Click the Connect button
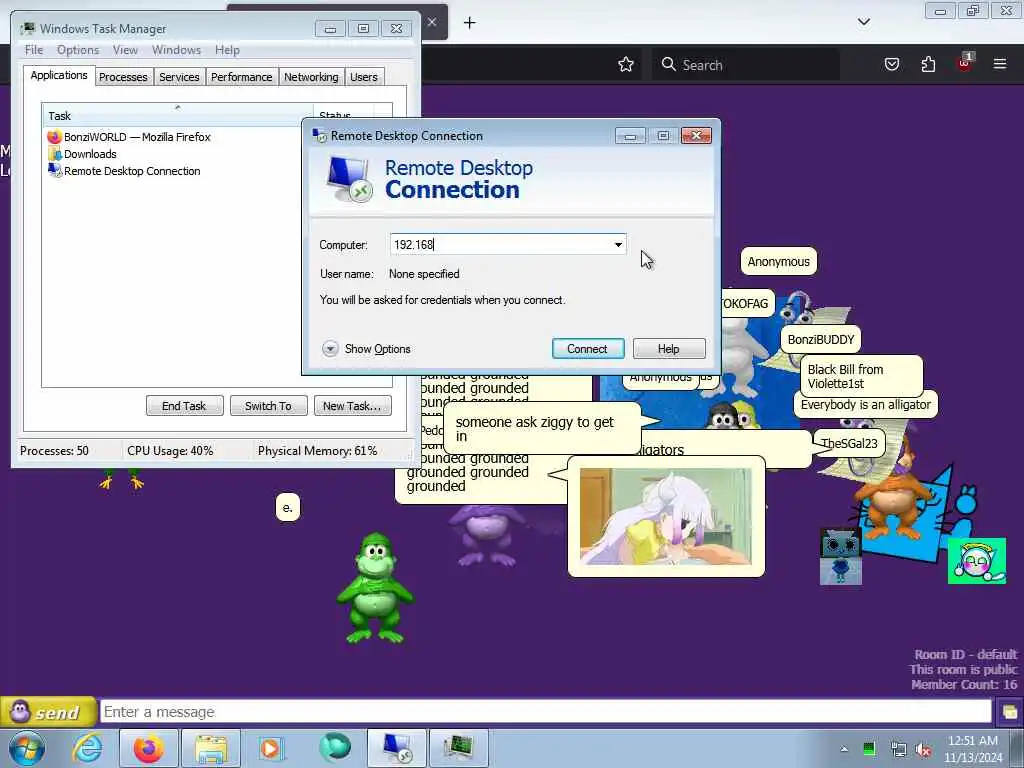 (x=587, y=349)
